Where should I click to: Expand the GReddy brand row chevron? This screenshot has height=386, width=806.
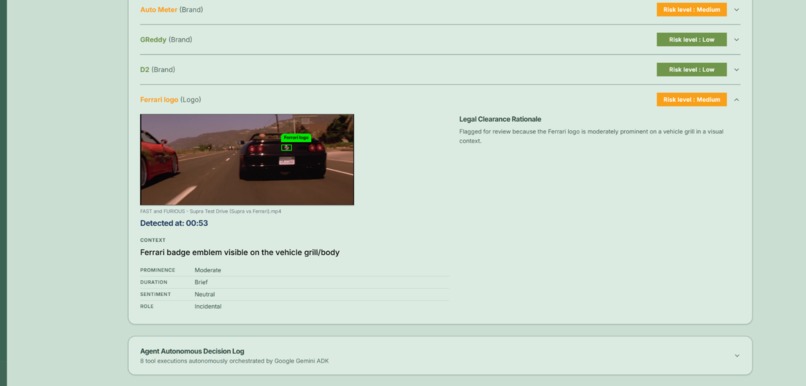click(737, 40)
